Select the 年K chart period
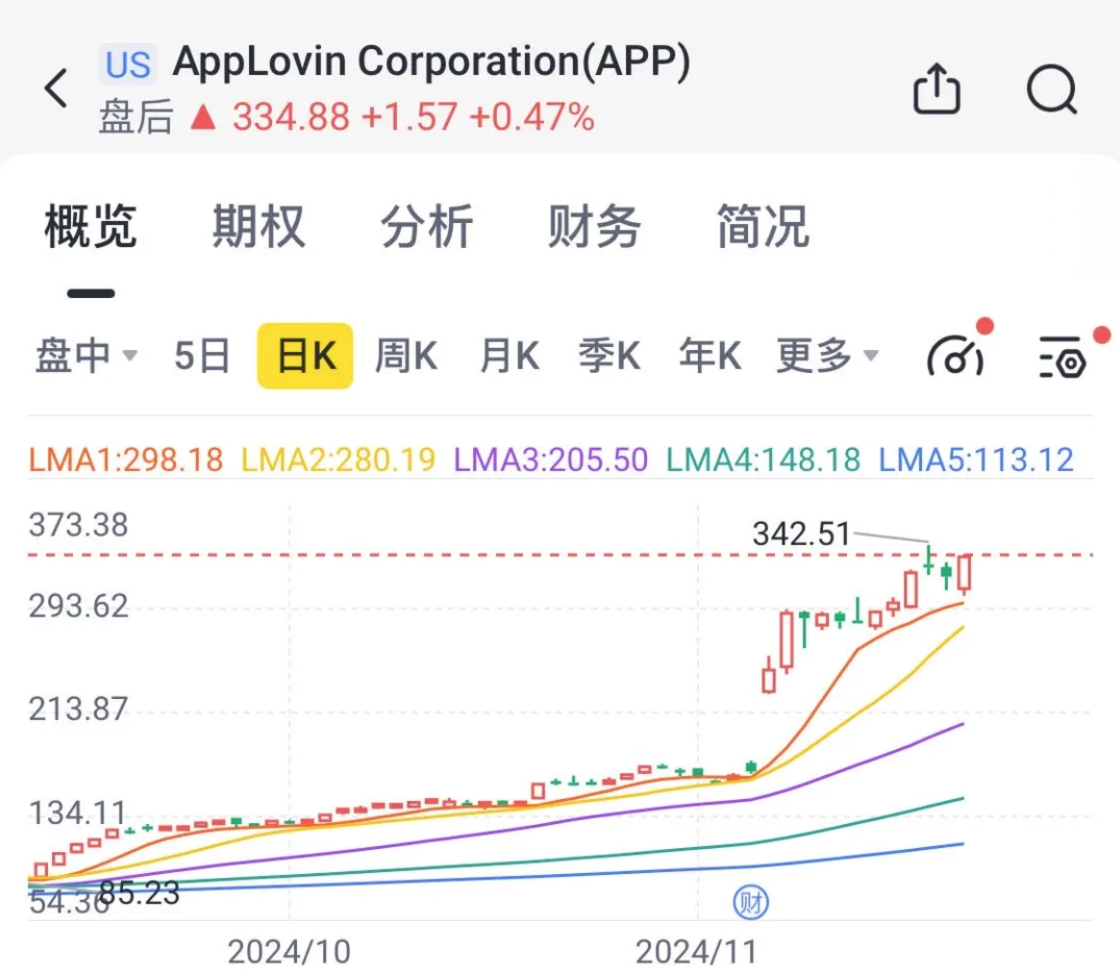 [x=710, y=356]
